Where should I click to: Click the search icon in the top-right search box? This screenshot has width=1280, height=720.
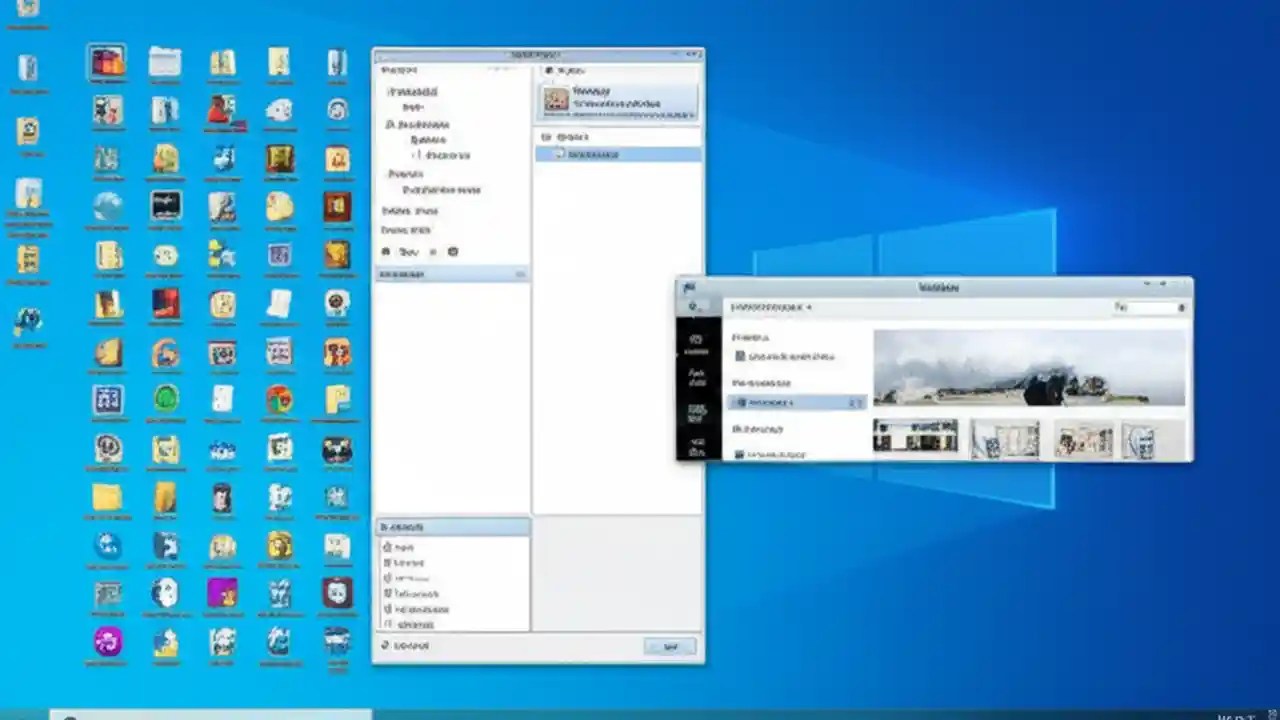click(1181, 307)
